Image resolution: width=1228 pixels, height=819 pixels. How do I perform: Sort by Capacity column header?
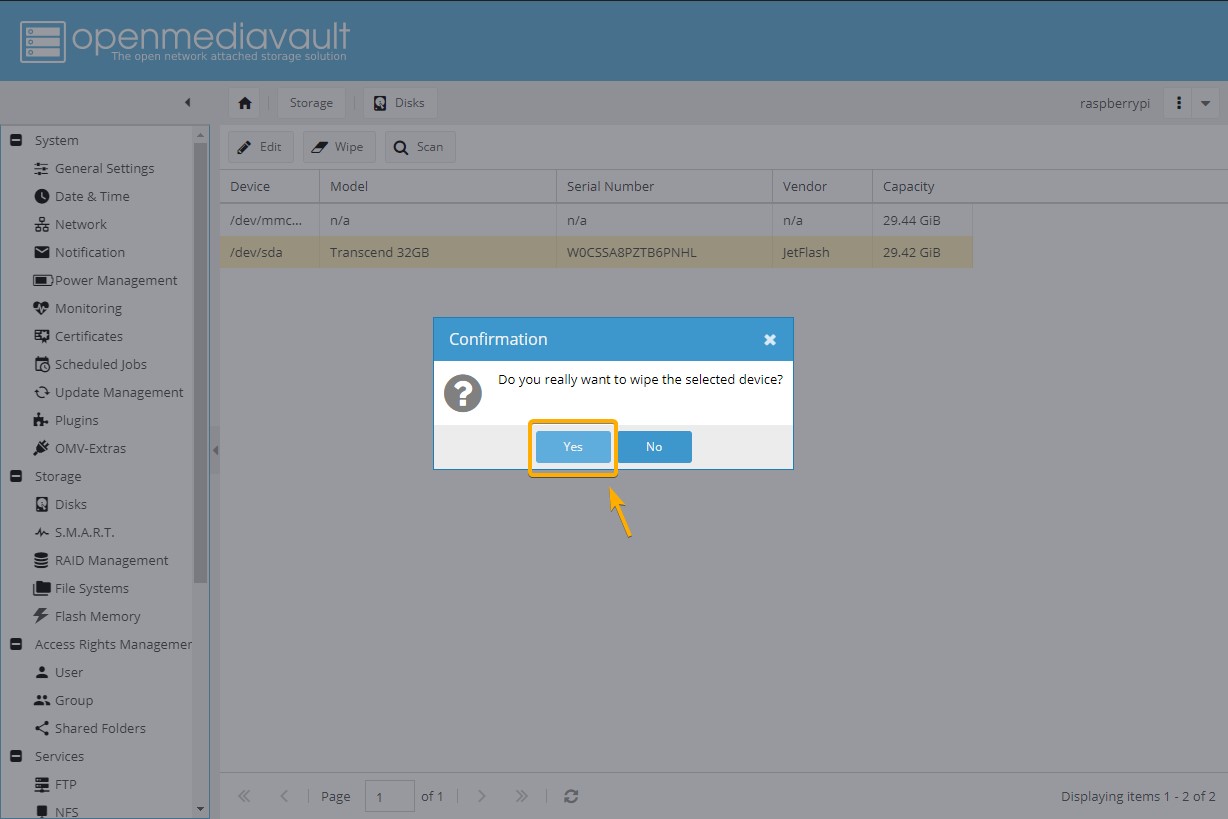click(922, 187)
